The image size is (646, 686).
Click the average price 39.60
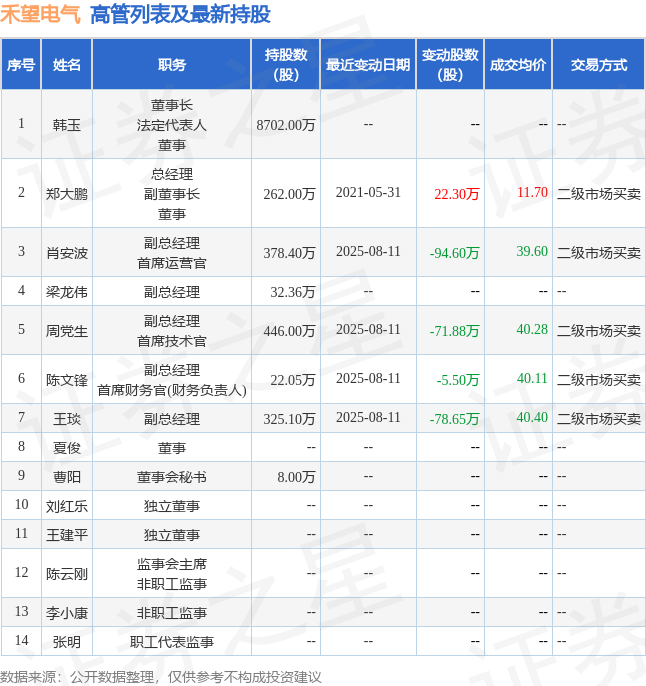tap(532, 251)
